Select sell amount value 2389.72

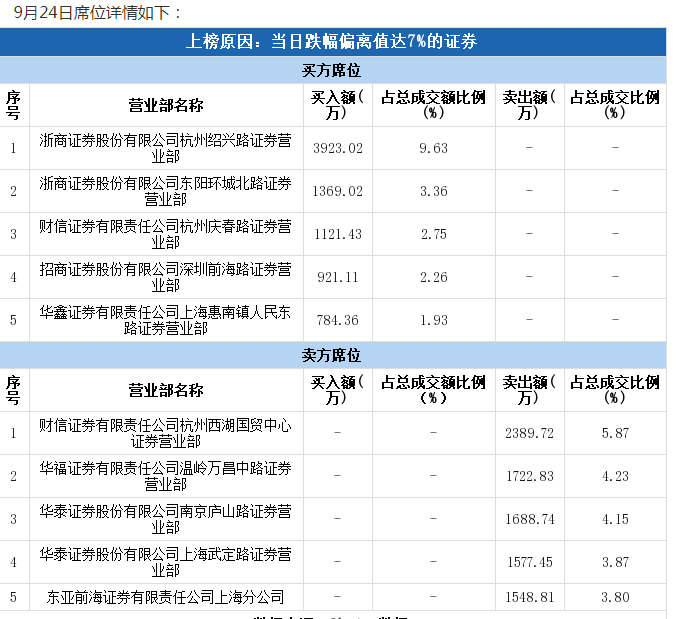[529, 433]
